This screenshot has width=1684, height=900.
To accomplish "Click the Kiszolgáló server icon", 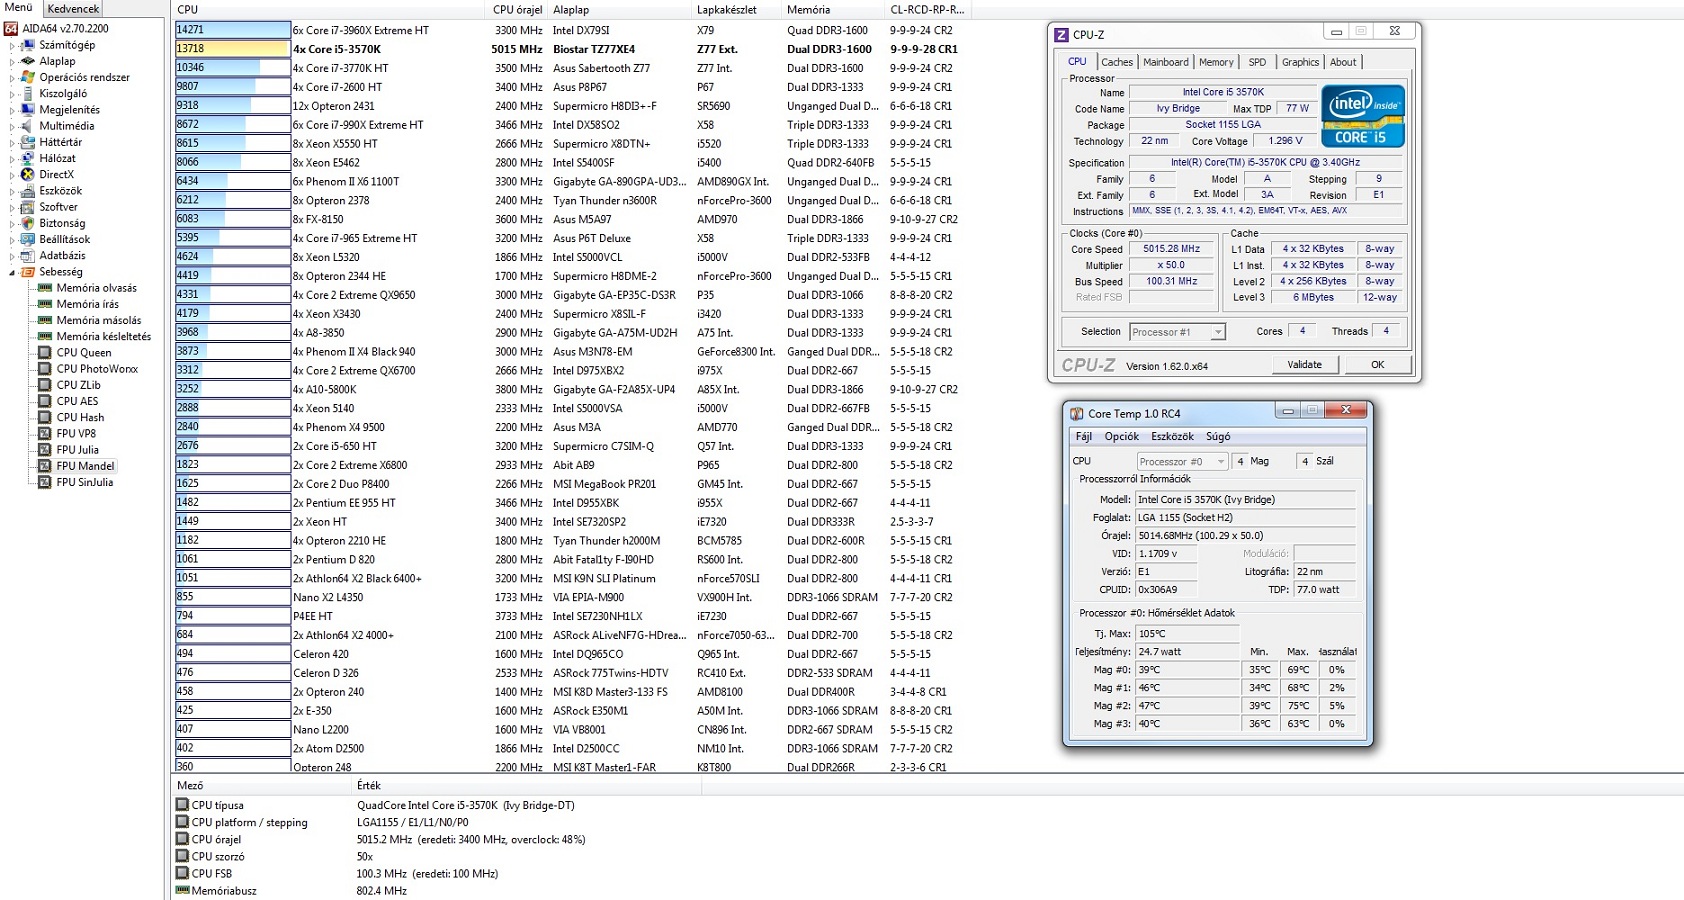I will tap(28, 93).
